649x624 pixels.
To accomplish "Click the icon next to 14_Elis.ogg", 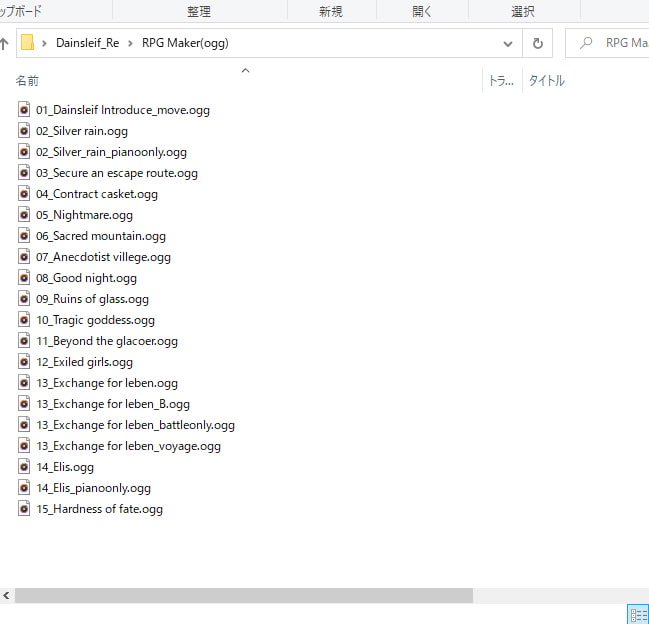I will coord(25,467).
